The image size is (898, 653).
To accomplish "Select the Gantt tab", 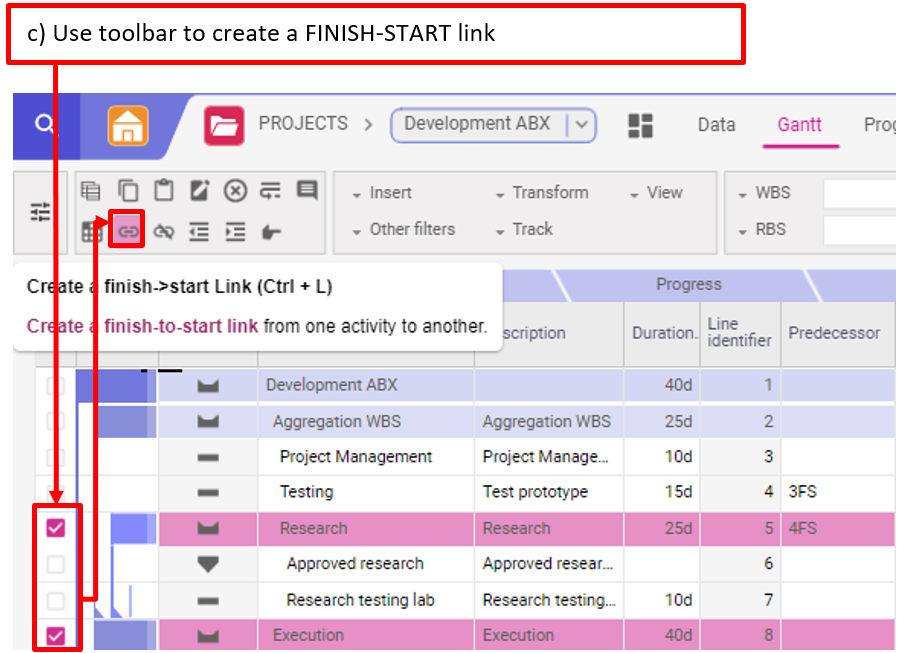I will 799,125.
